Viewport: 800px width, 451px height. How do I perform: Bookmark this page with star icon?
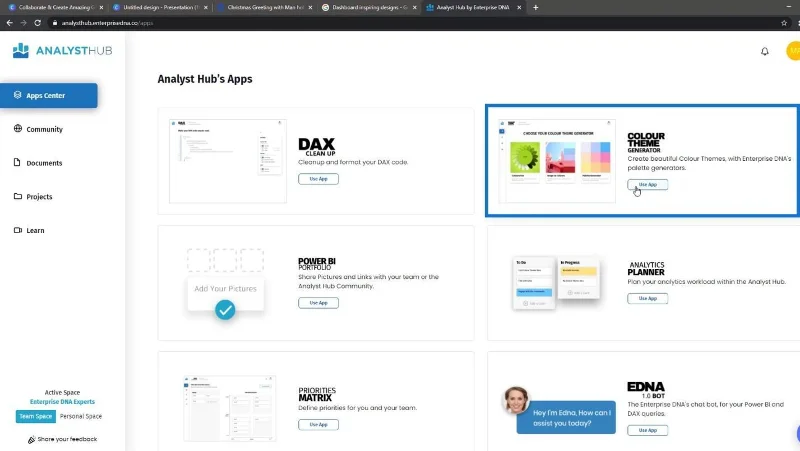point(784,22)
